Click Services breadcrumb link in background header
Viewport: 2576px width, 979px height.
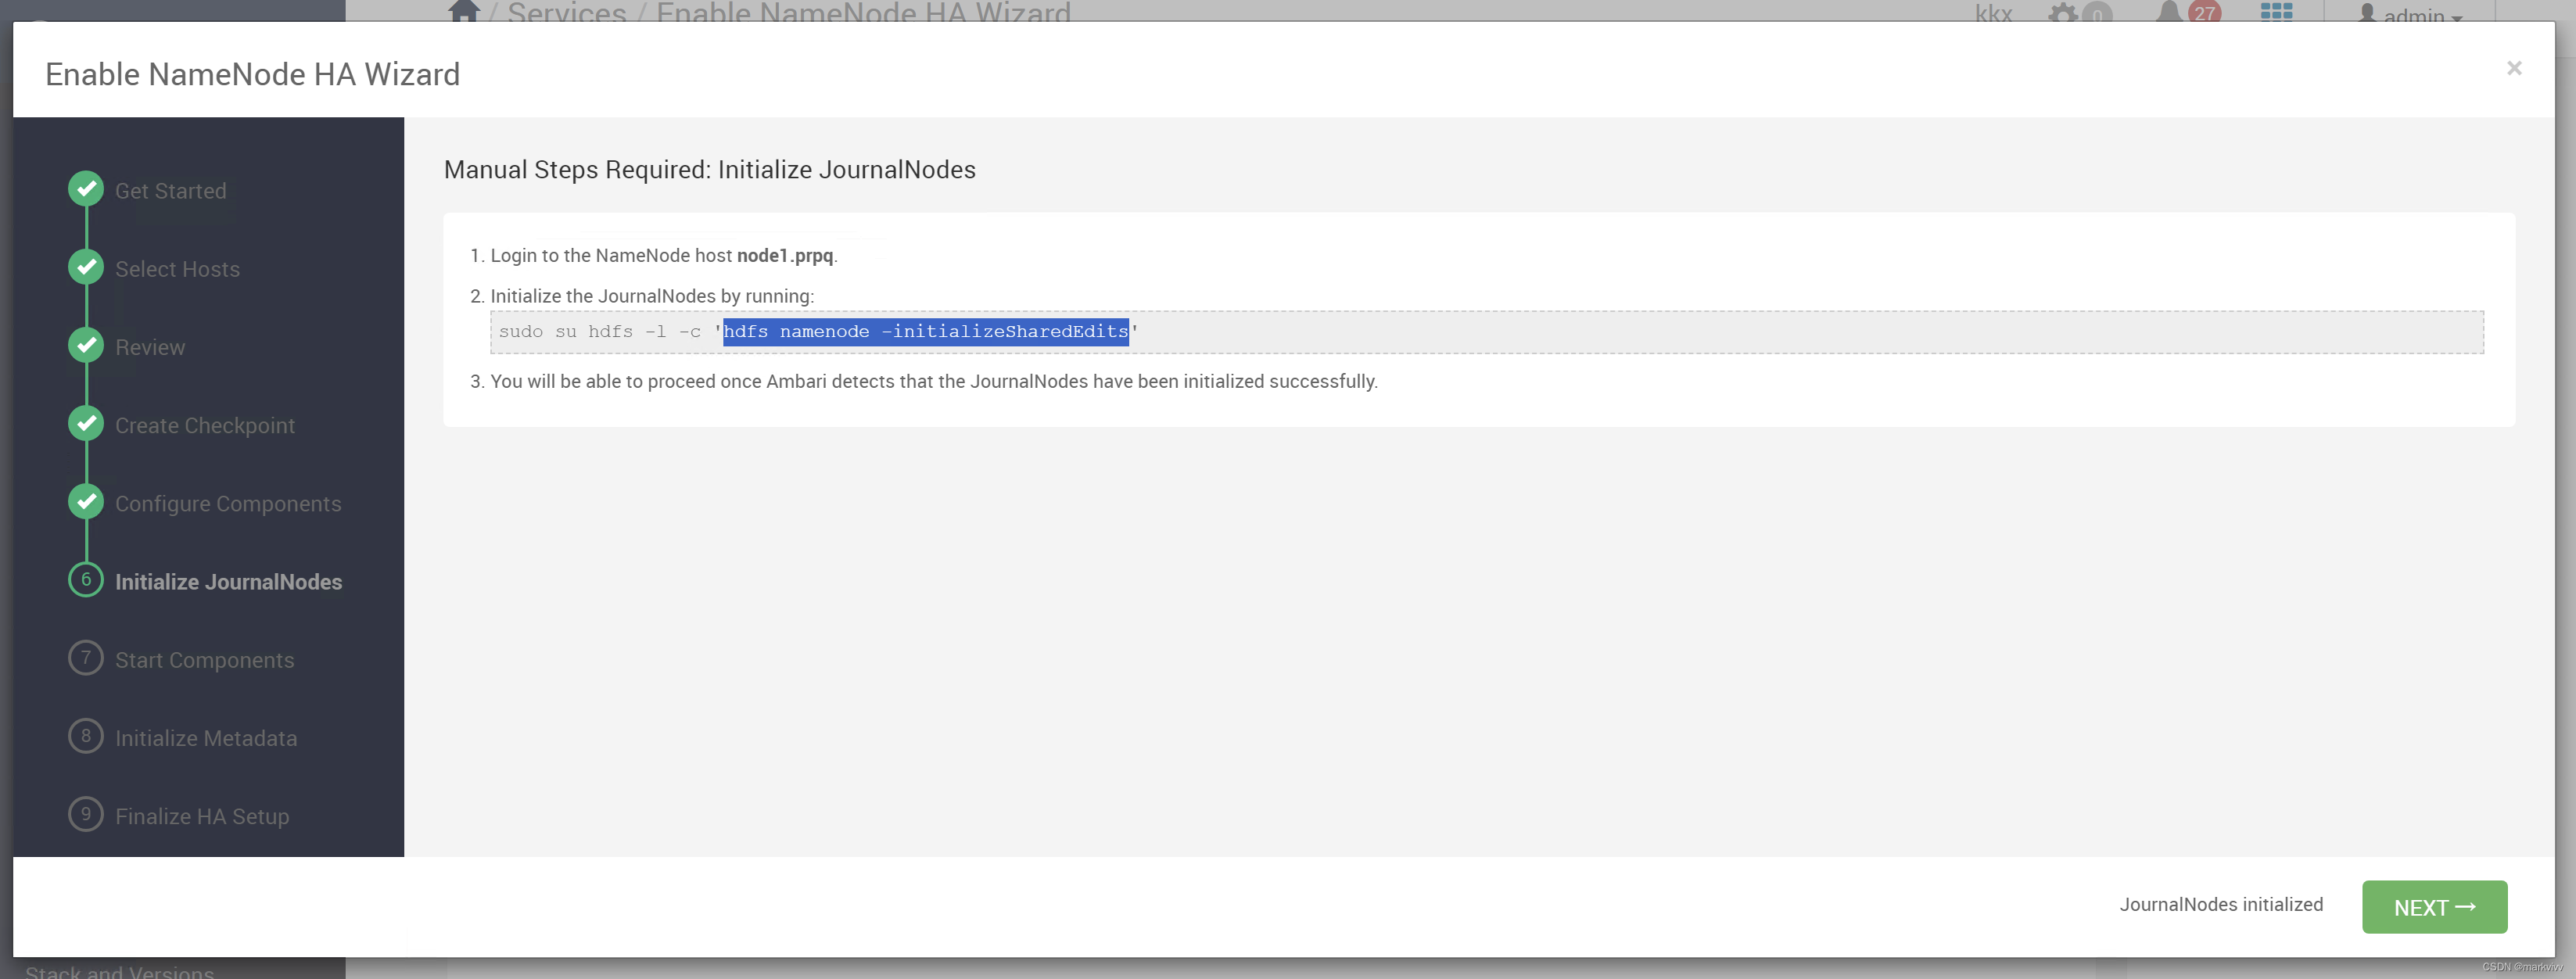566,13
